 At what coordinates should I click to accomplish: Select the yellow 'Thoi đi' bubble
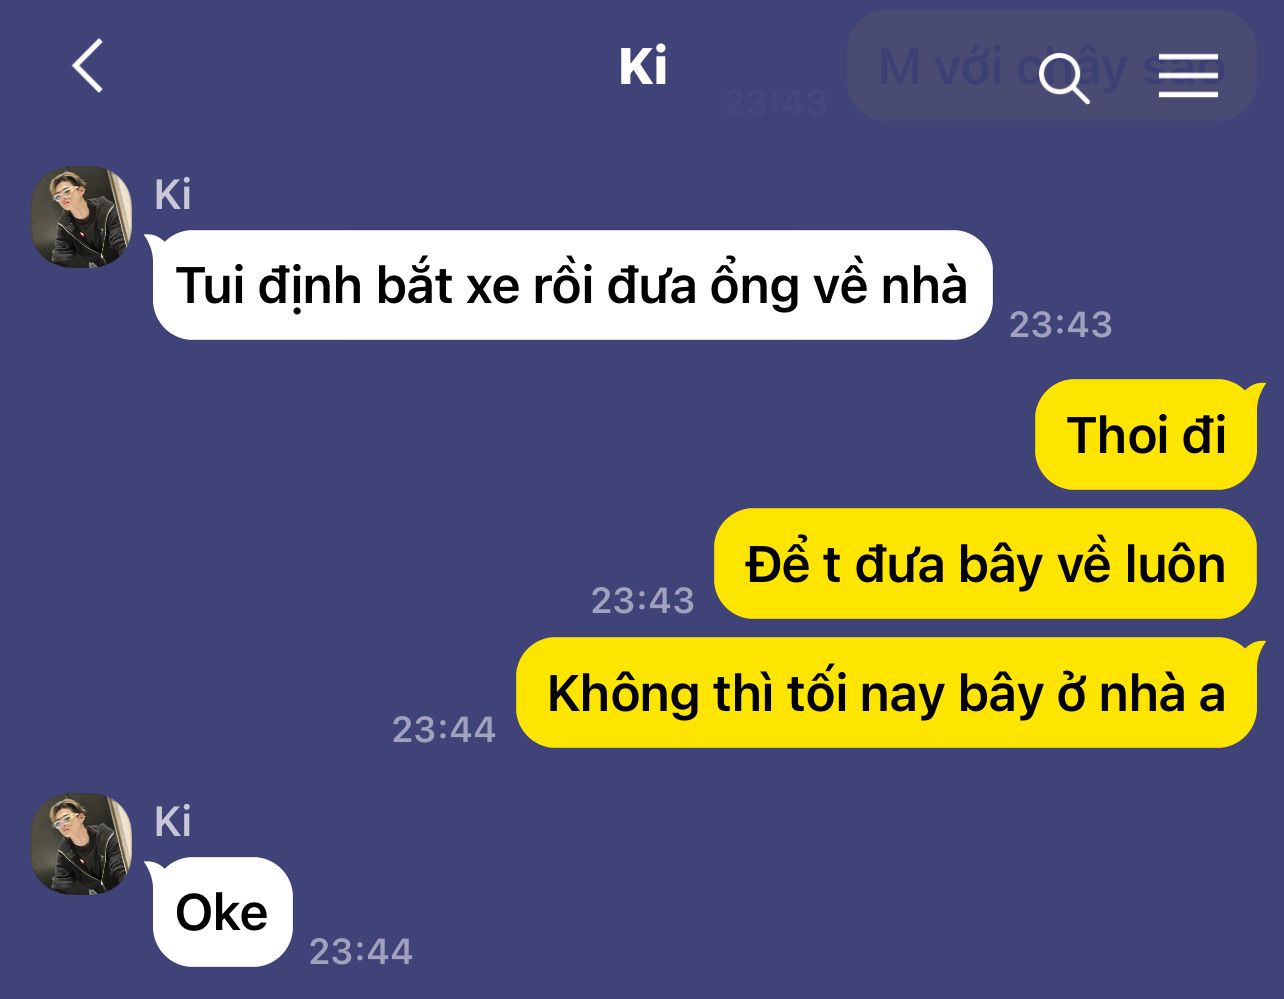(x=1148, y=434)
